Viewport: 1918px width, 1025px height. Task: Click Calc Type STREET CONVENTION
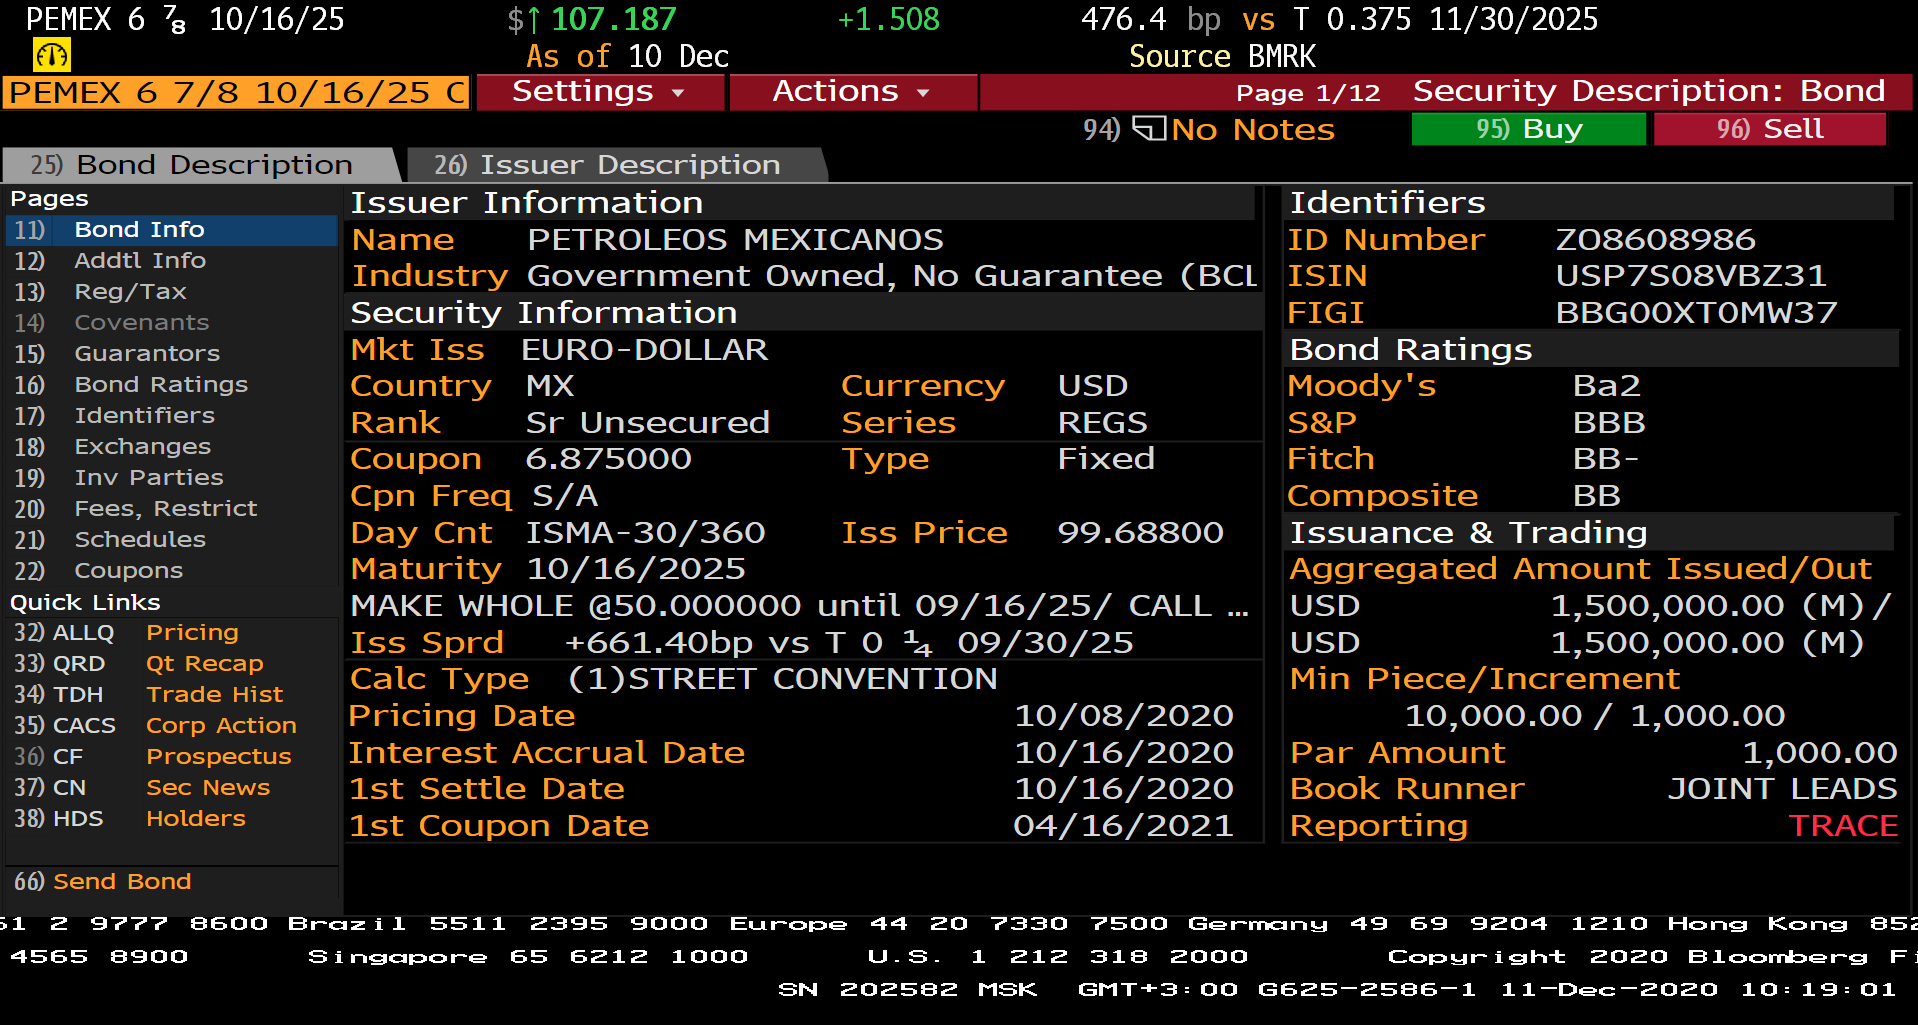coord(782,679)
